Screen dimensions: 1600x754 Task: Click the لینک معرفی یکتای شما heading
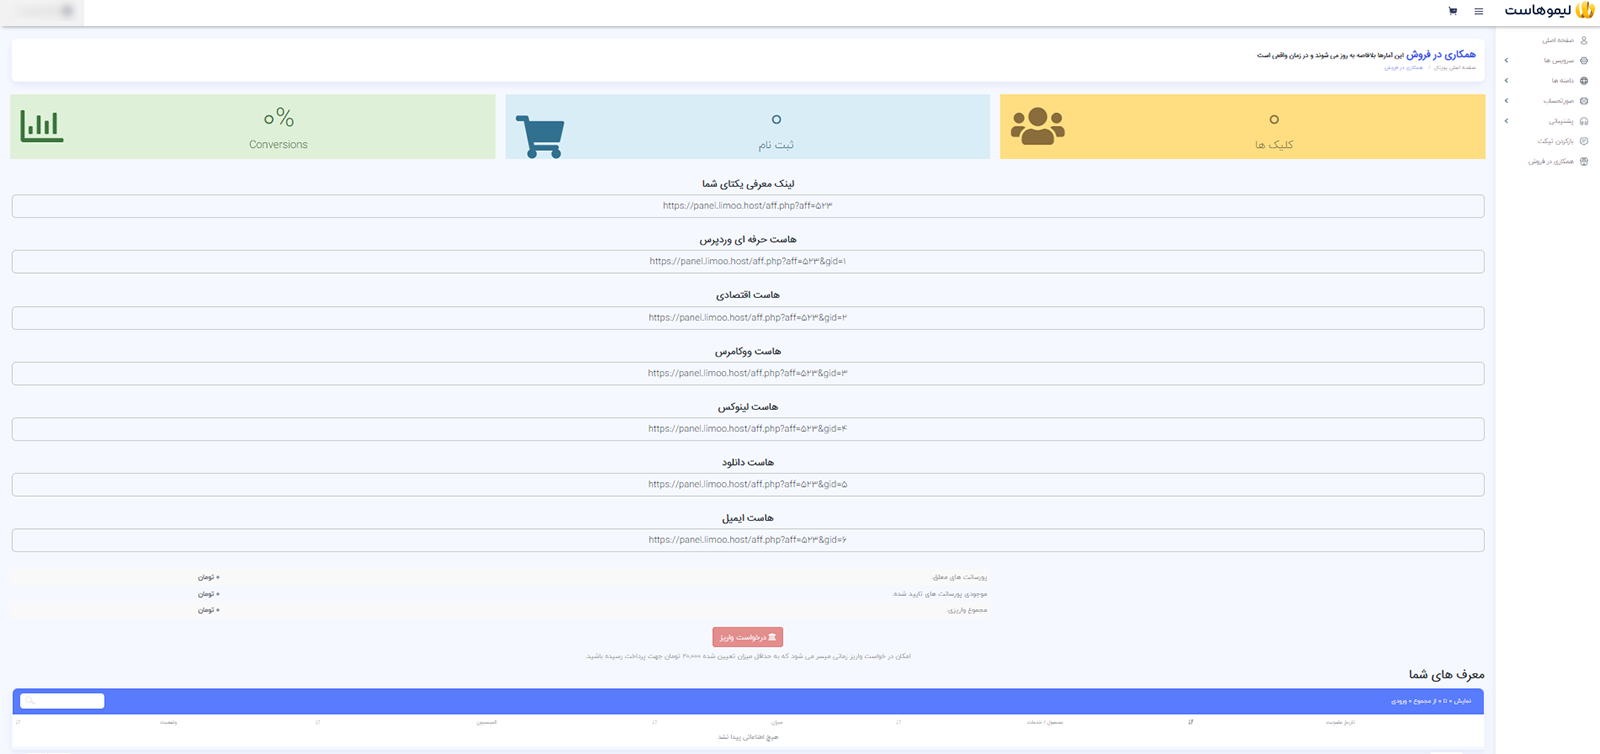click(748, 184)
